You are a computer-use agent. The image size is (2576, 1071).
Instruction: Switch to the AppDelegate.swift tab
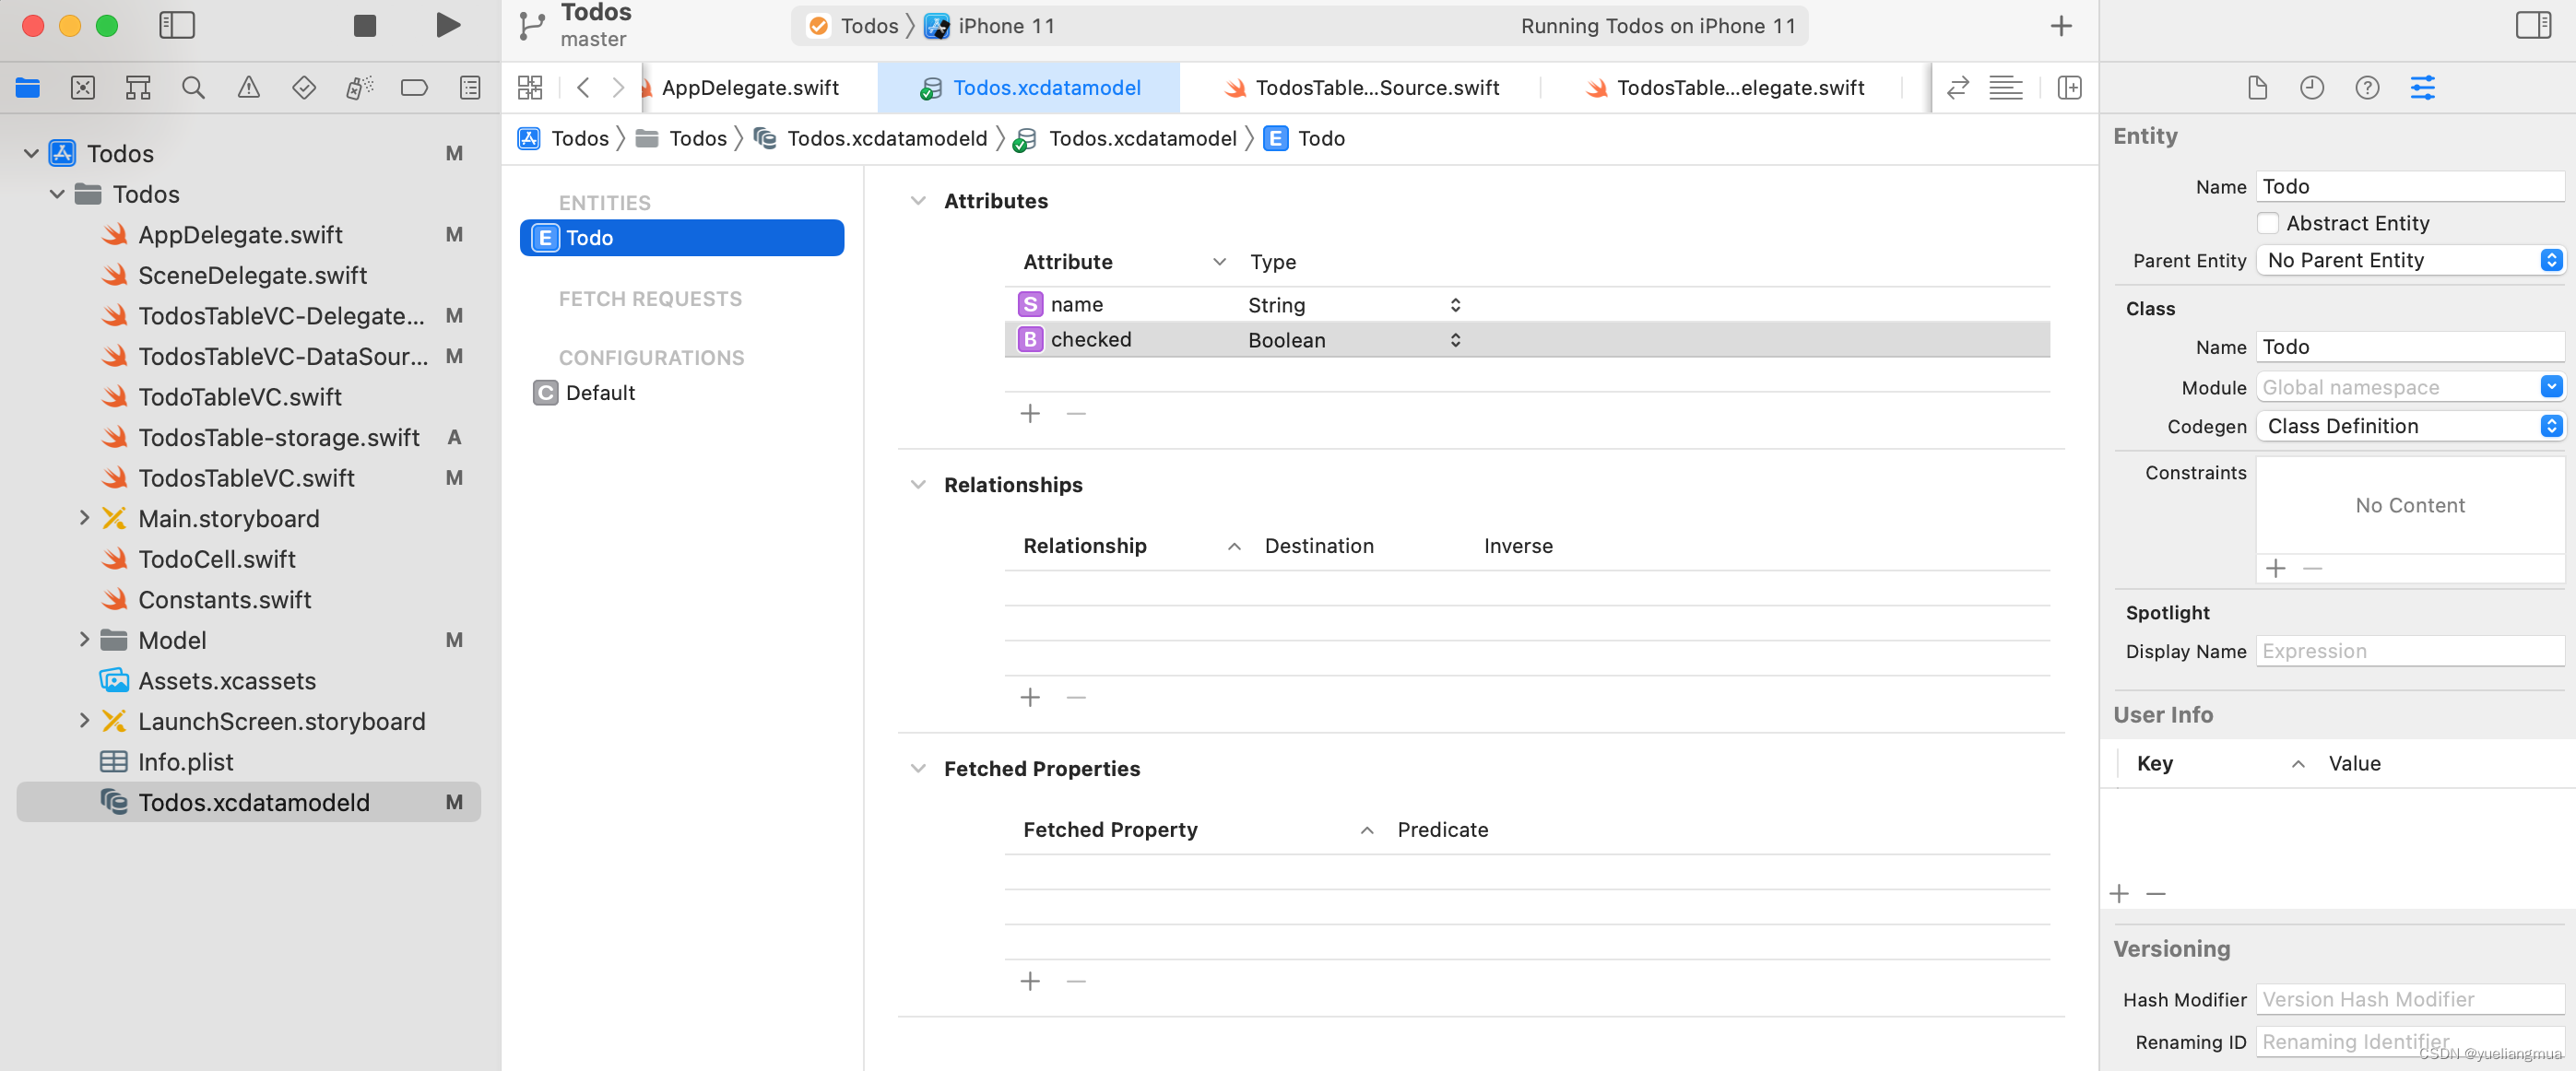click(x=751, y=88)
